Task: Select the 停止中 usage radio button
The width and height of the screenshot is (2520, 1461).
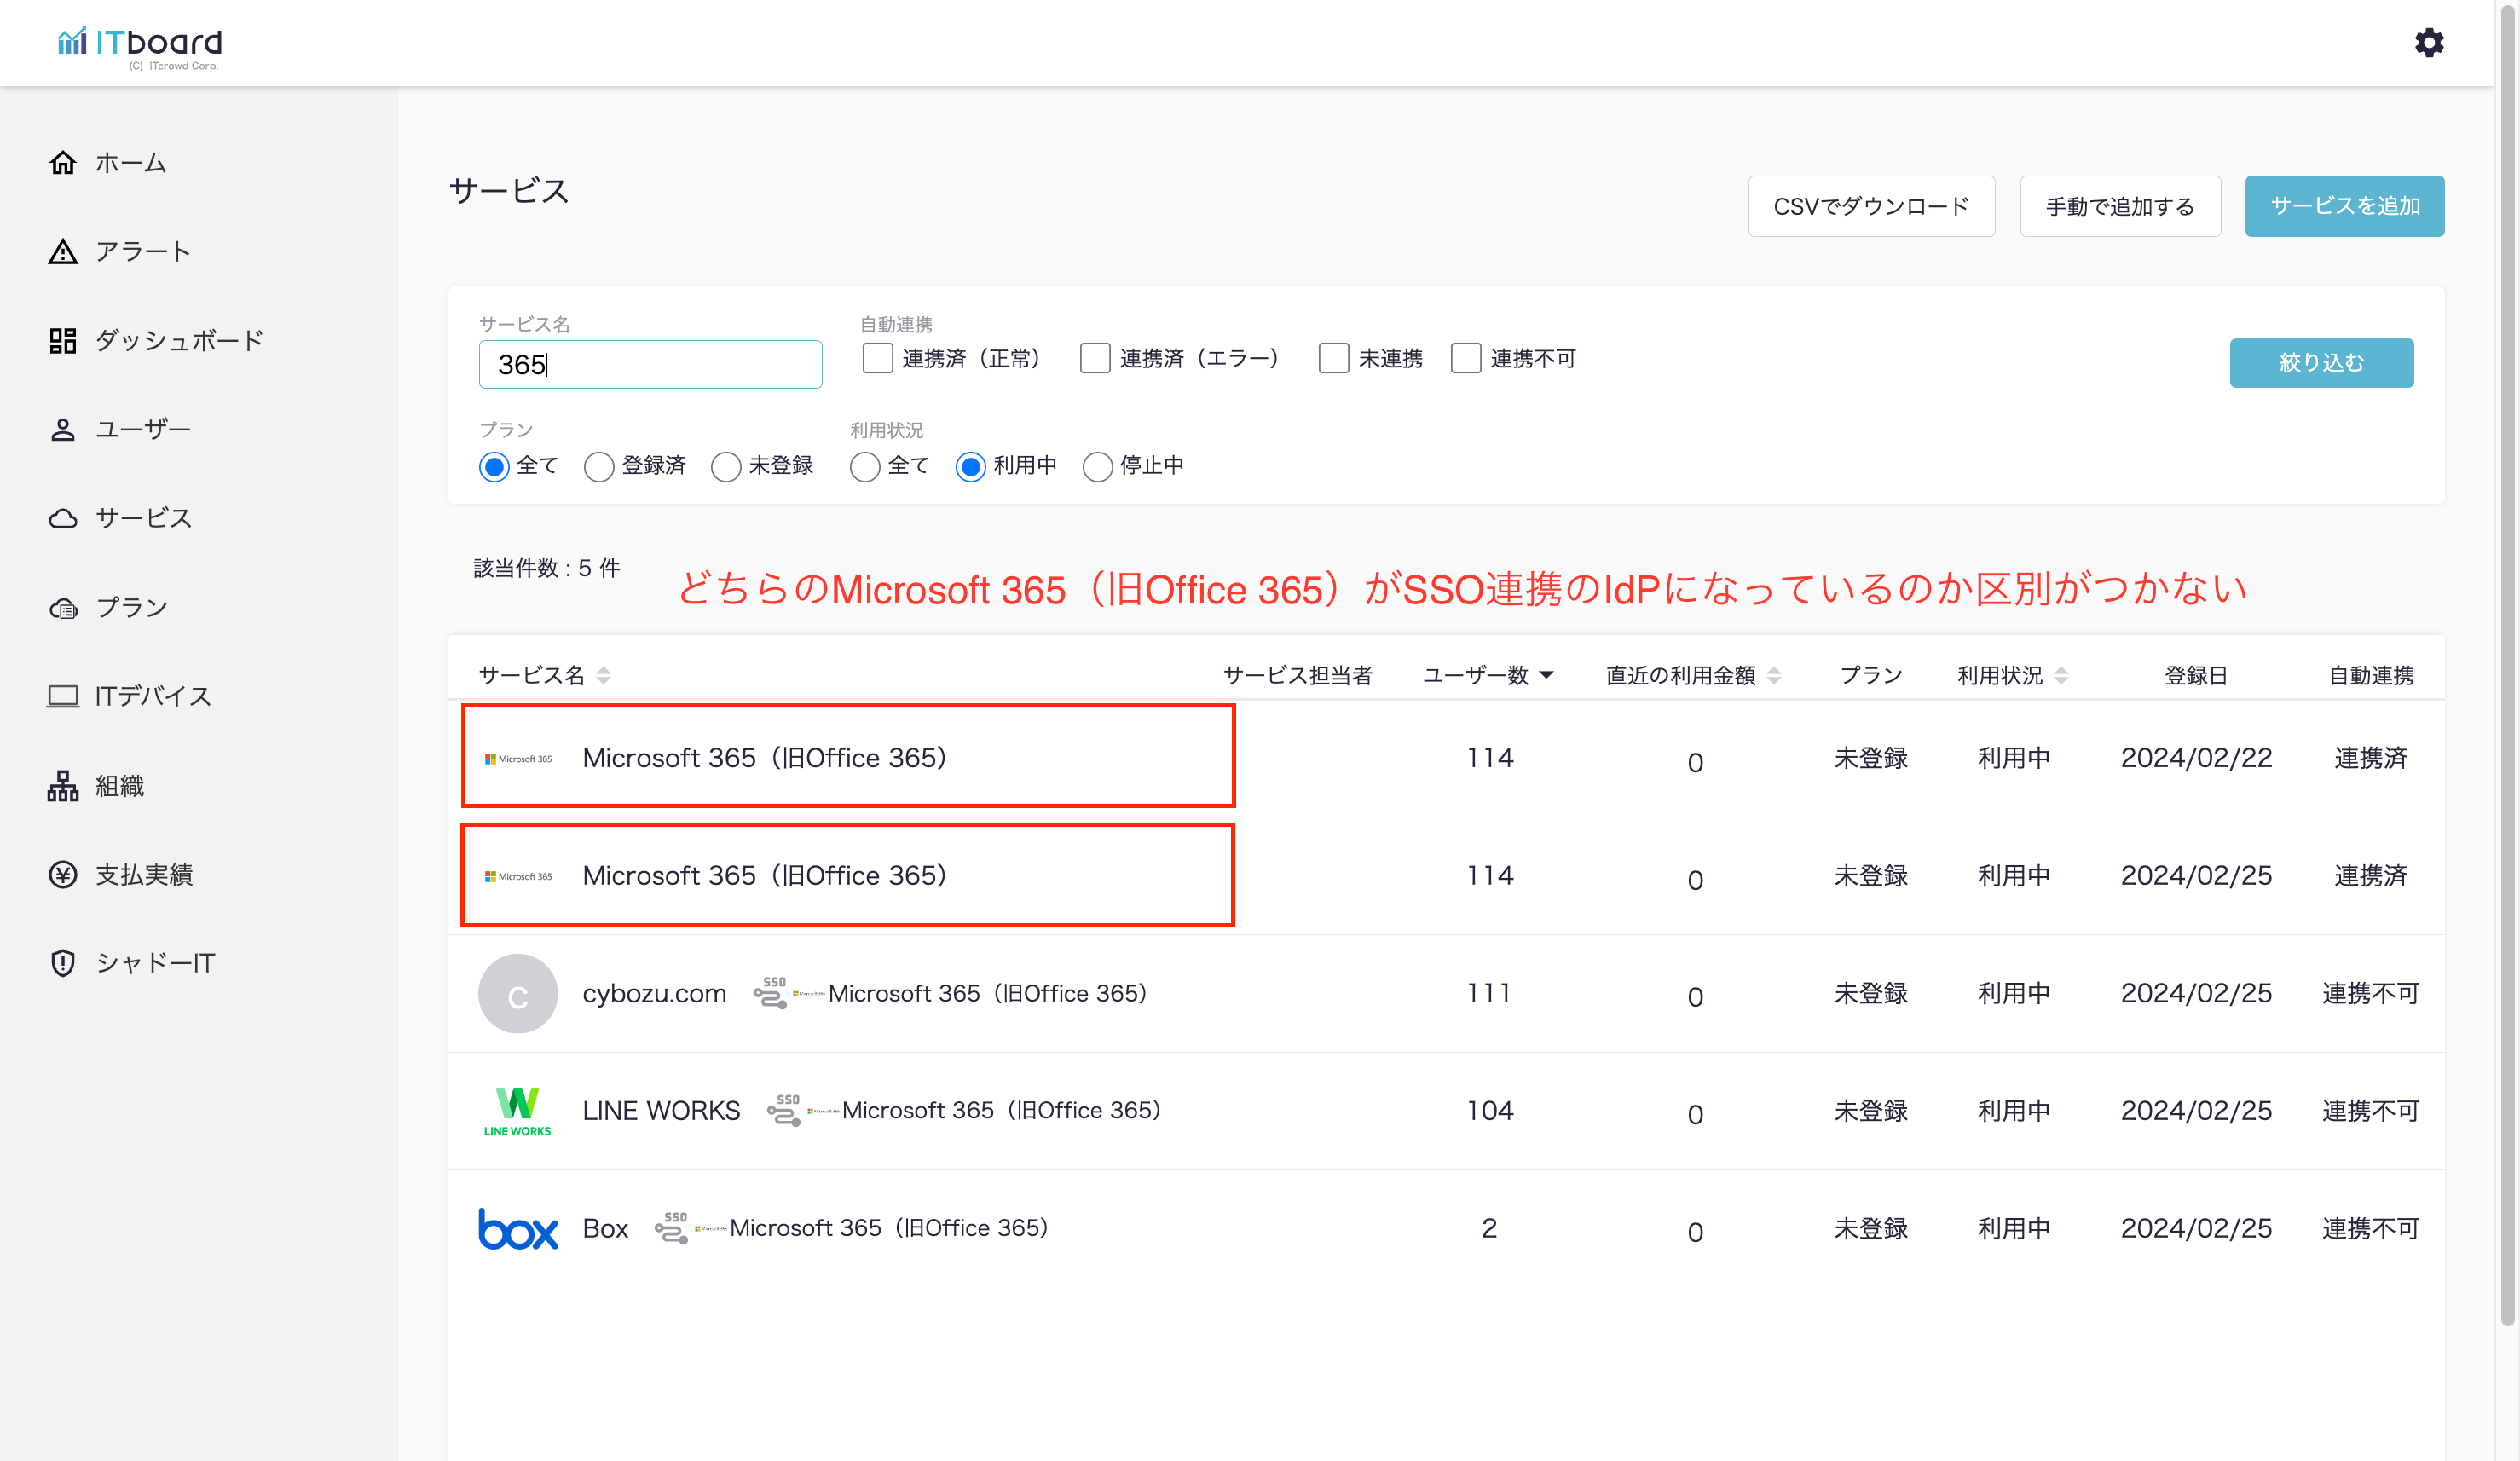Action: (1097, 466)
